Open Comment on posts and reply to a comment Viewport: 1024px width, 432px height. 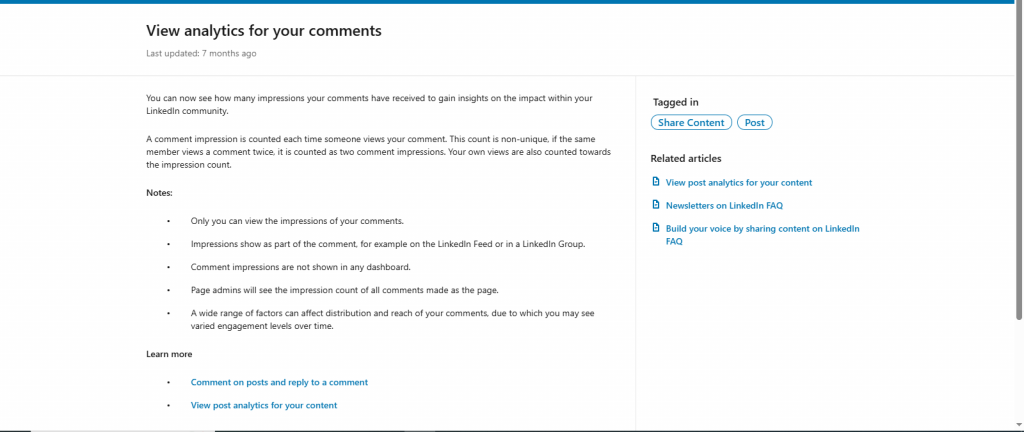tap(279, 382)
